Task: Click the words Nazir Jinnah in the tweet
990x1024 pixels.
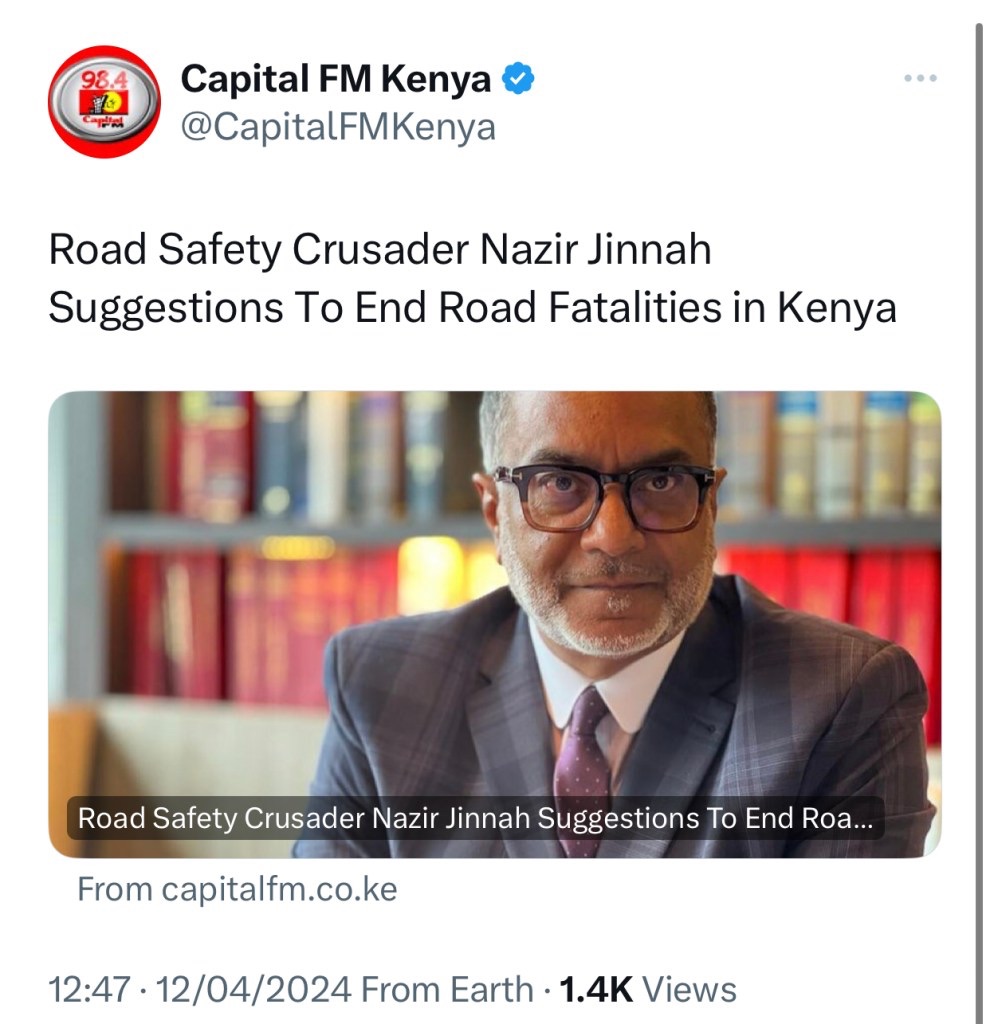Action: click(596, 249)
